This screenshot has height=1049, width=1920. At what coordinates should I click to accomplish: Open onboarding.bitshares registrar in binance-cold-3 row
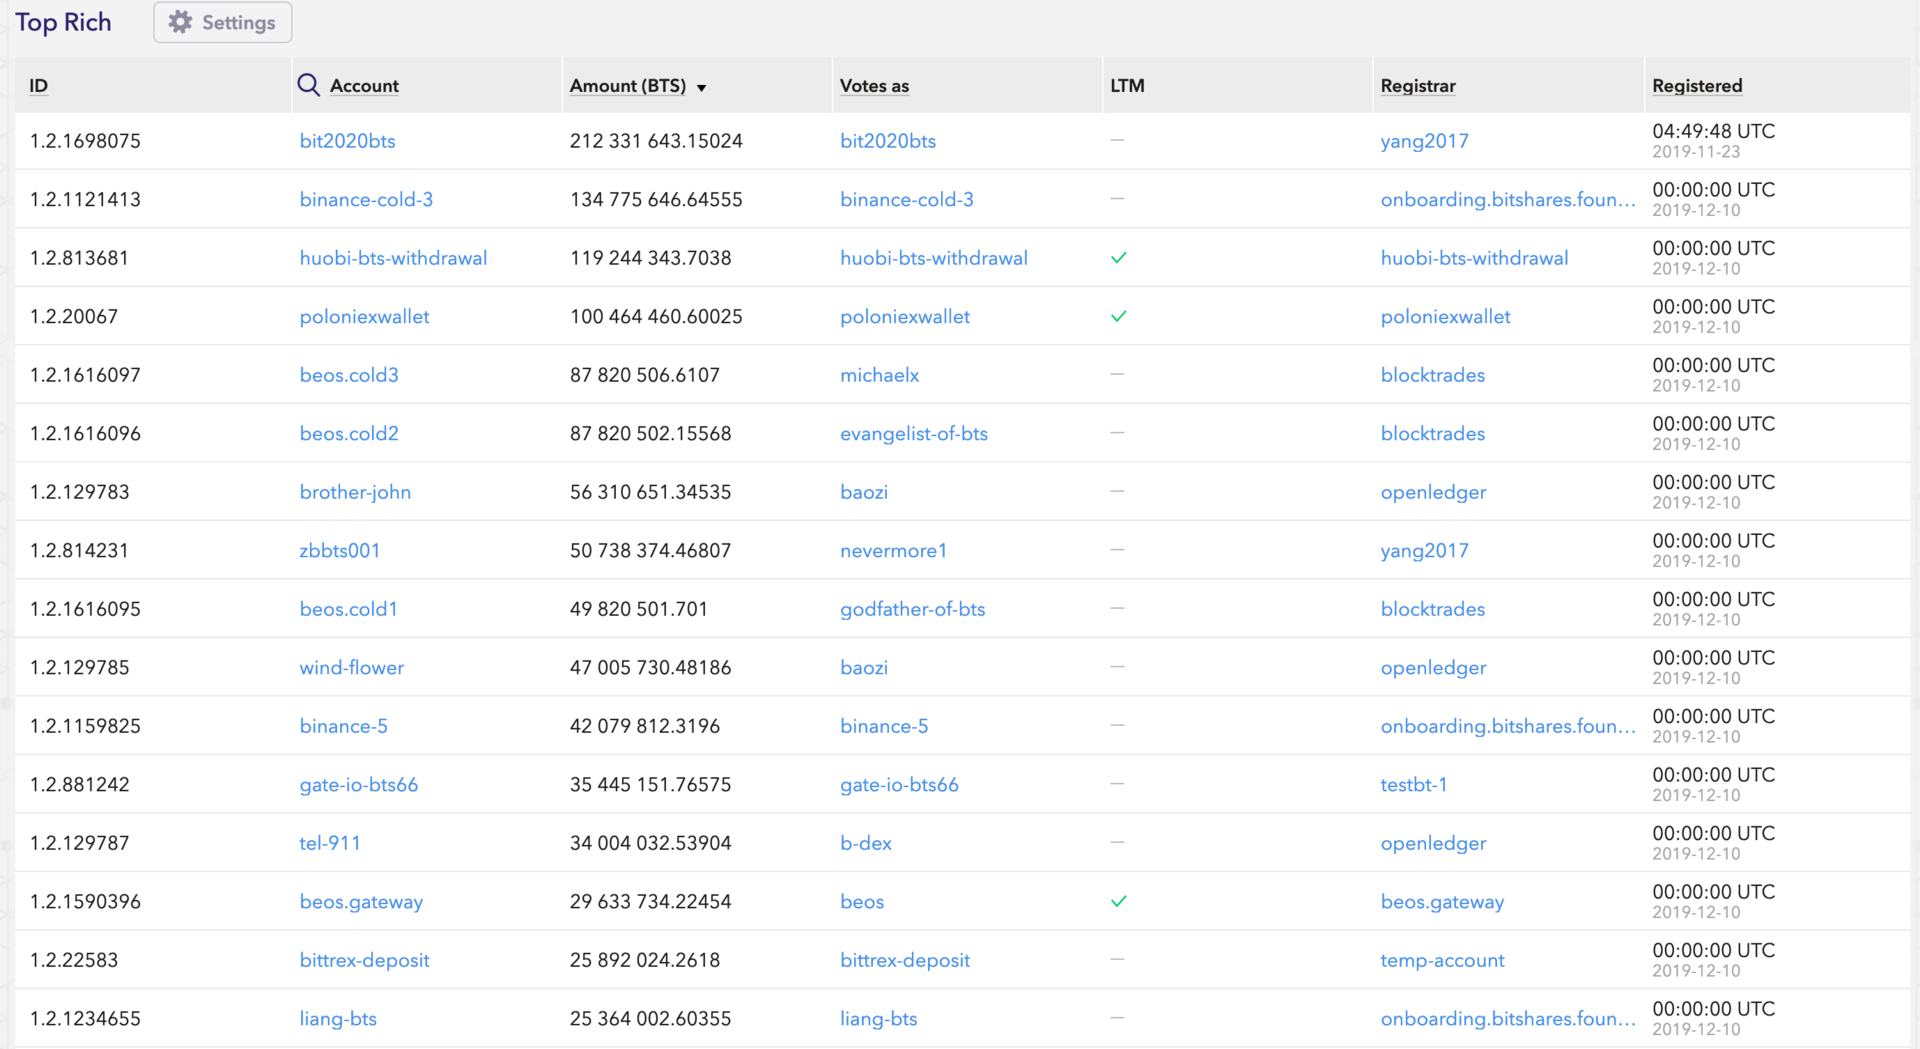(1508, 199)
